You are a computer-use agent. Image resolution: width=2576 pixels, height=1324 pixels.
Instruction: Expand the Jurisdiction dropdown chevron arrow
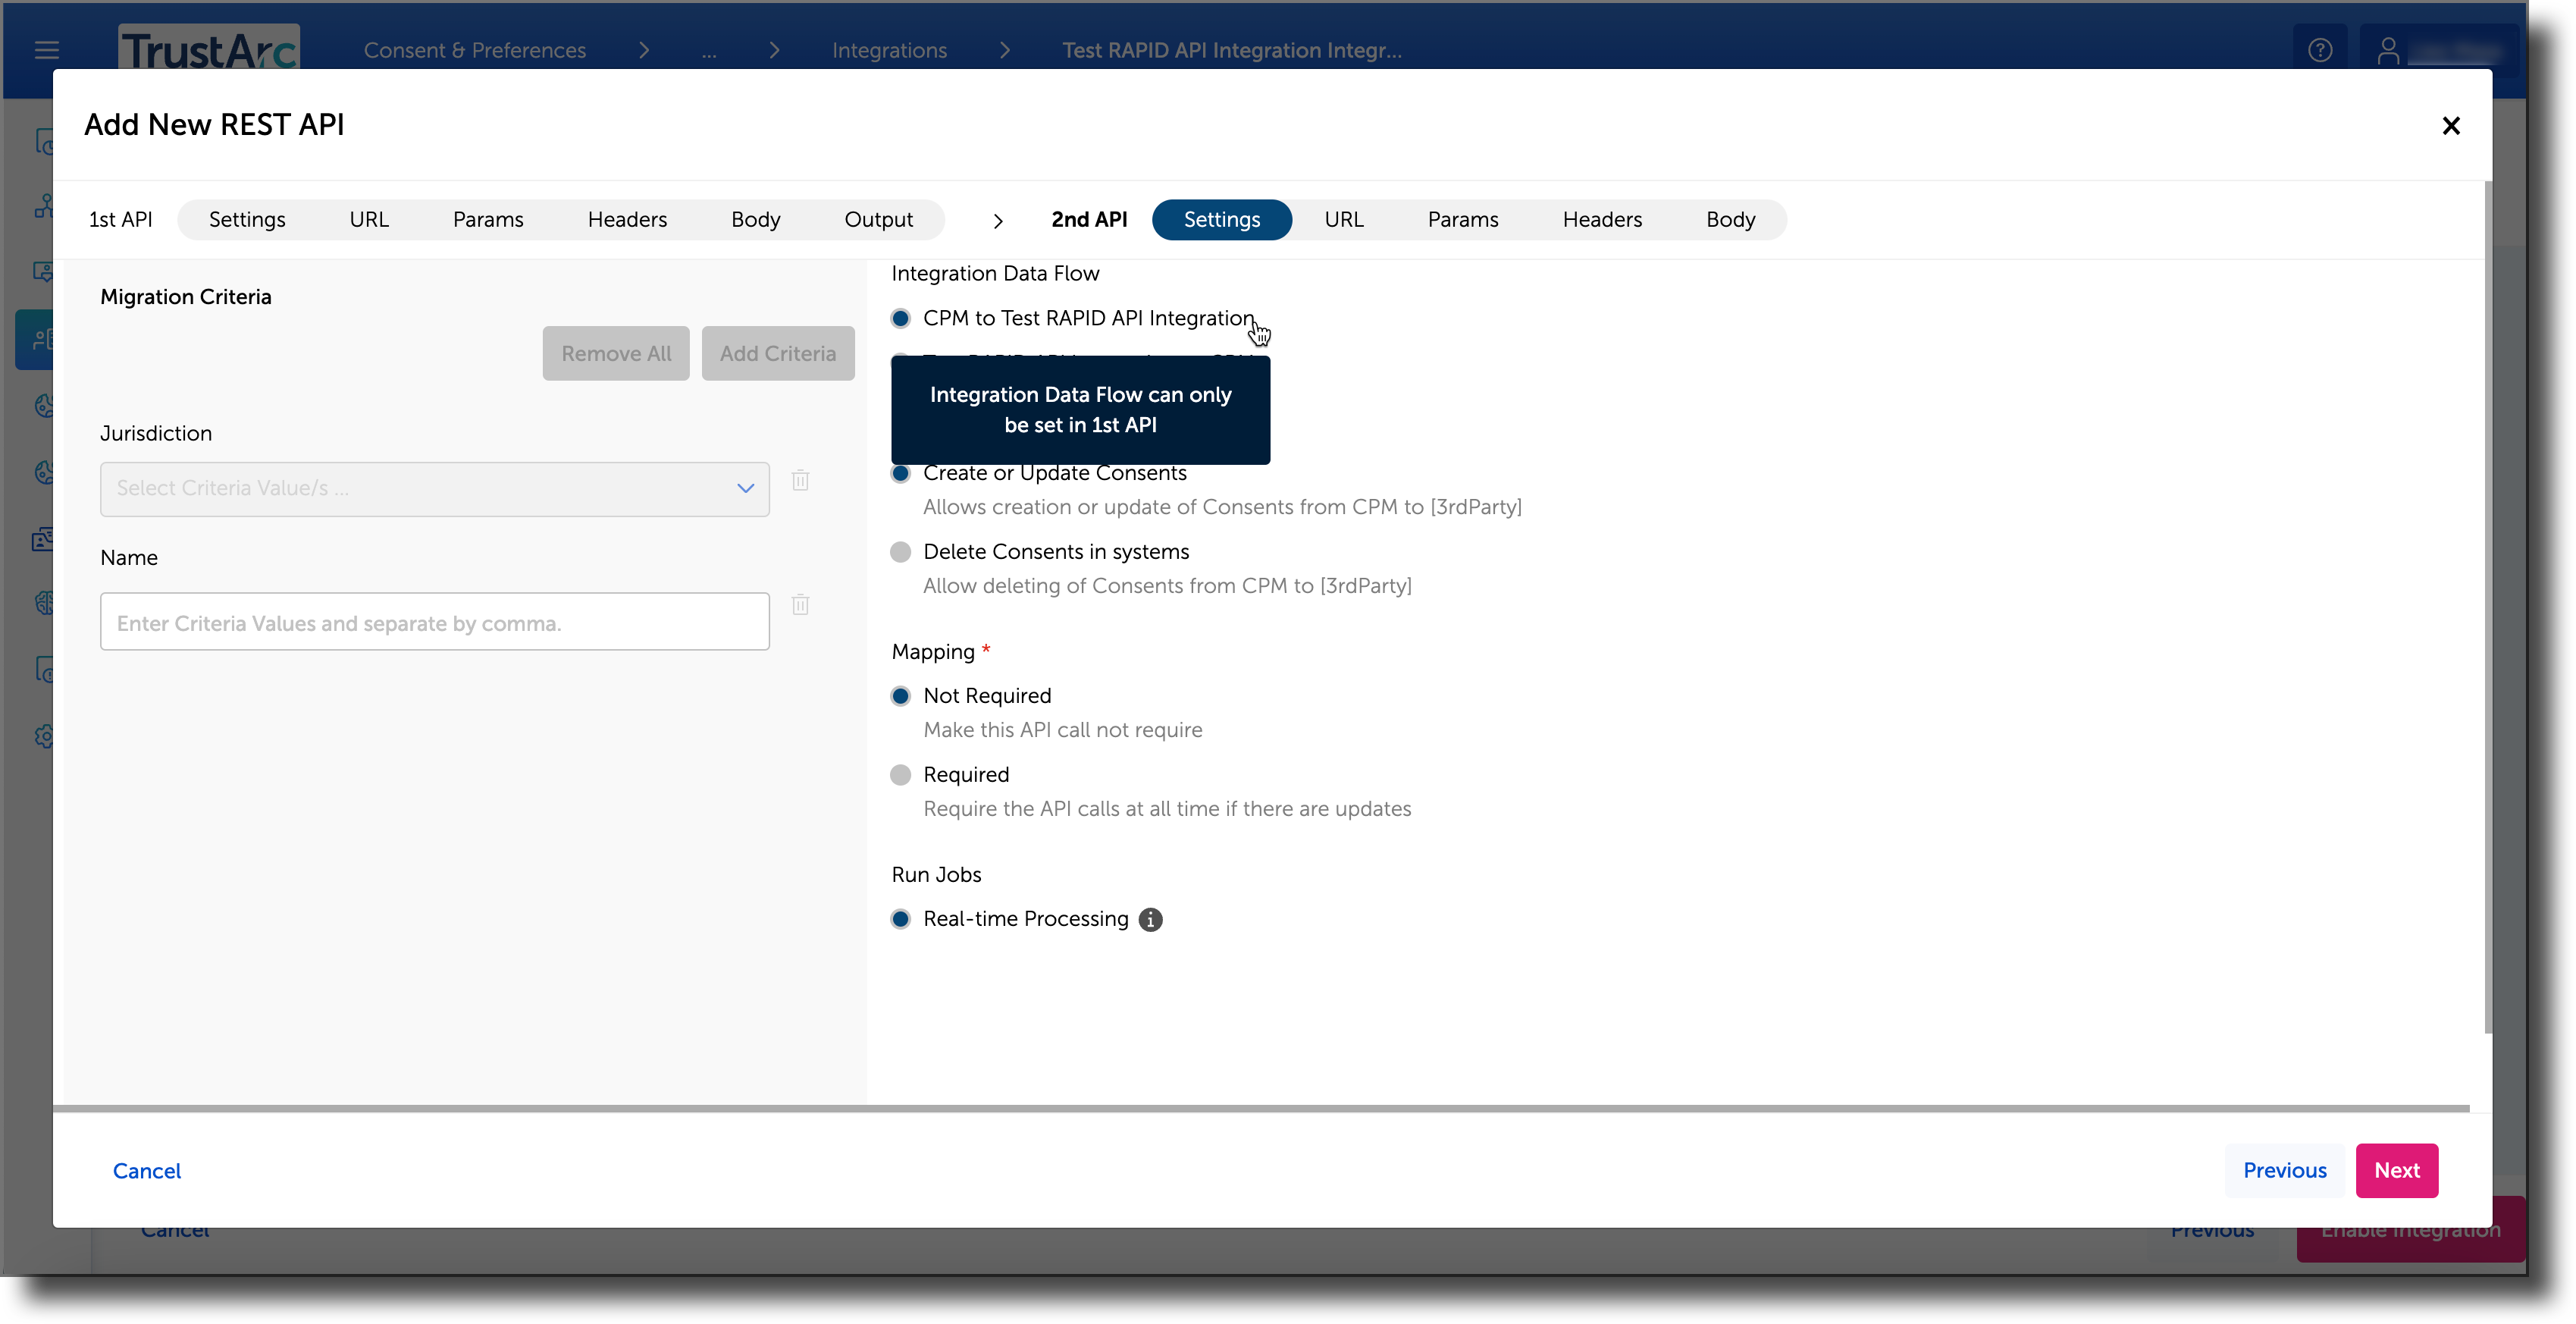[x=745, y=489]
